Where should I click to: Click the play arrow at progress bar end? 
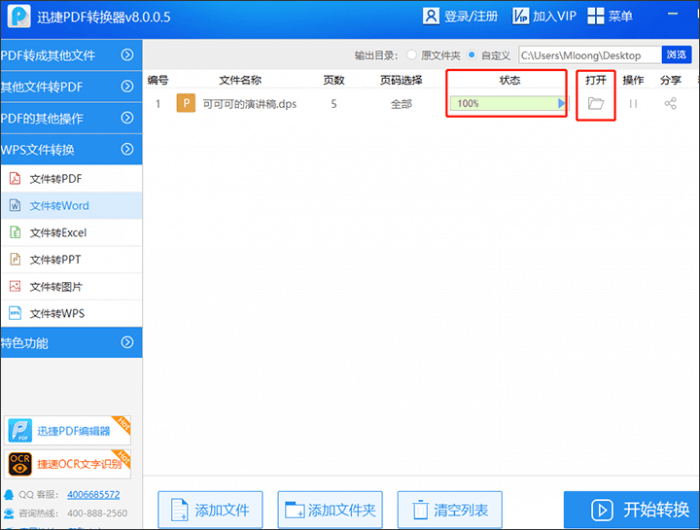(x=562, y=104)
